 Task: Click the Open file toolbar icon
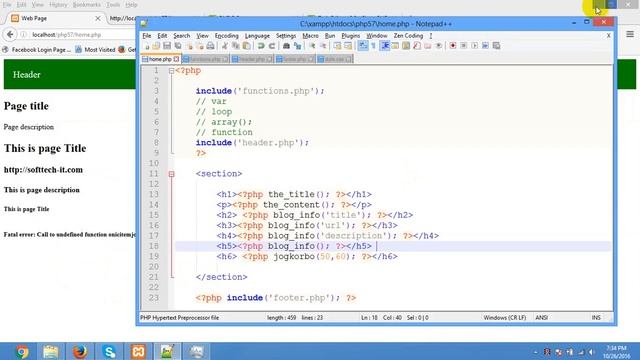pos(156,46)
